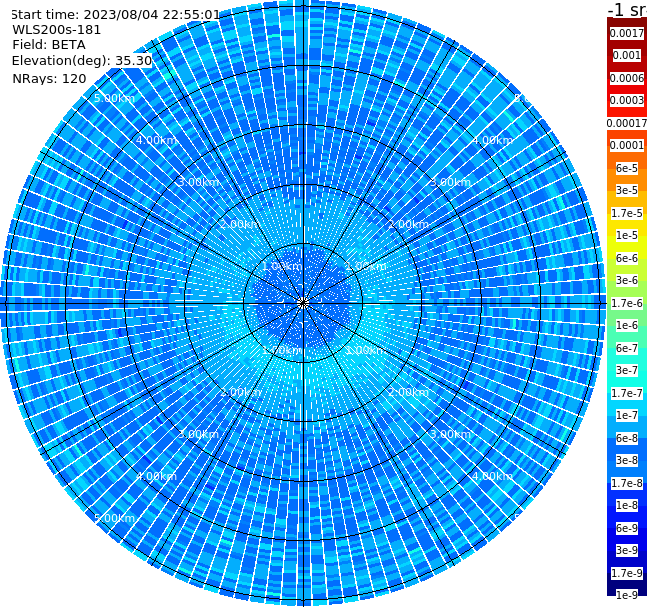This screenshot has width=647, height=607.
Task: Pick the 0.0003 colorbar value
Action: tap(627, 100)
